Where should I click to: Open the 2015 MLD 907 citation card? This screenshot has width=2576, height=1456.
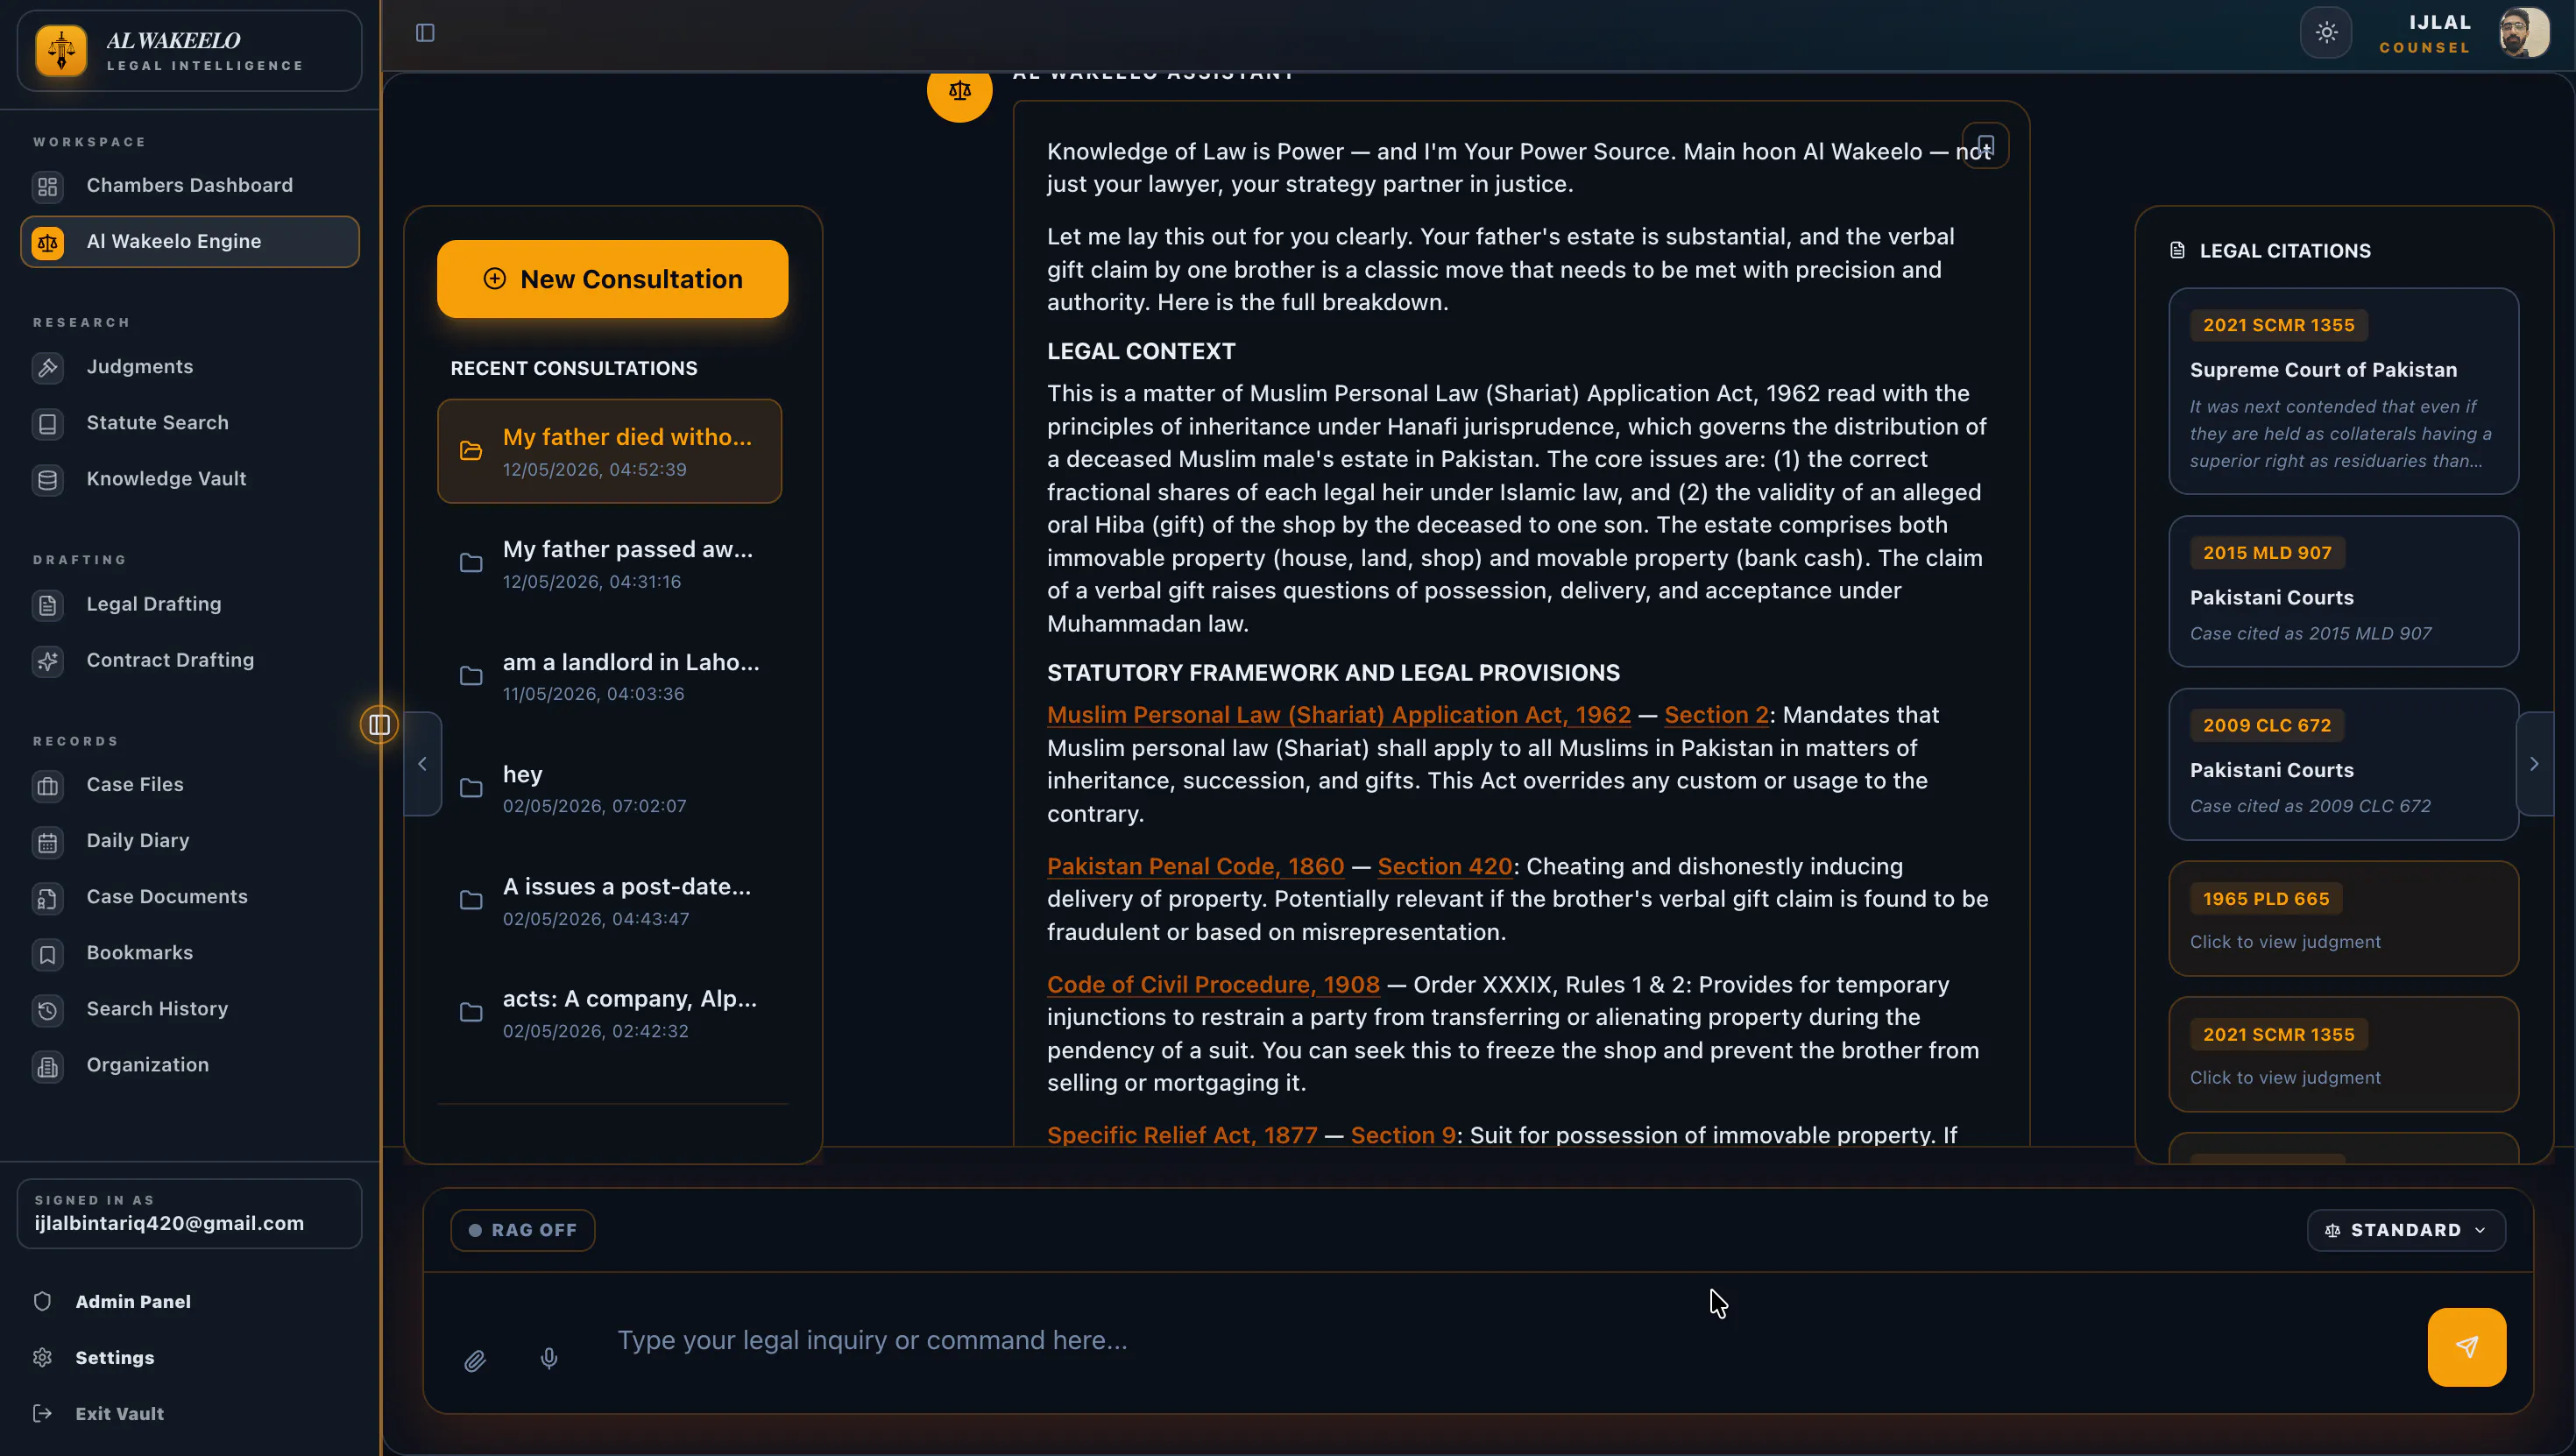pyautogui.click(x=2343, y=591)
